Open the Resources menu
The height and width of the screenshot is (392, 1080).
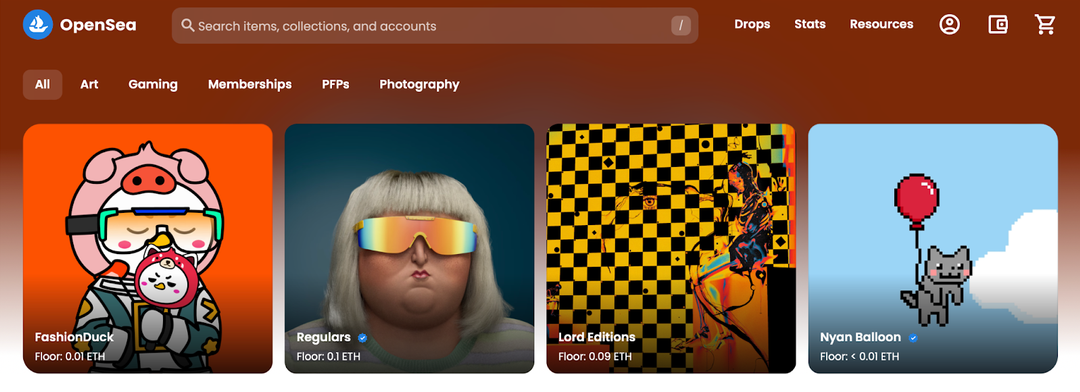point(881,24)
